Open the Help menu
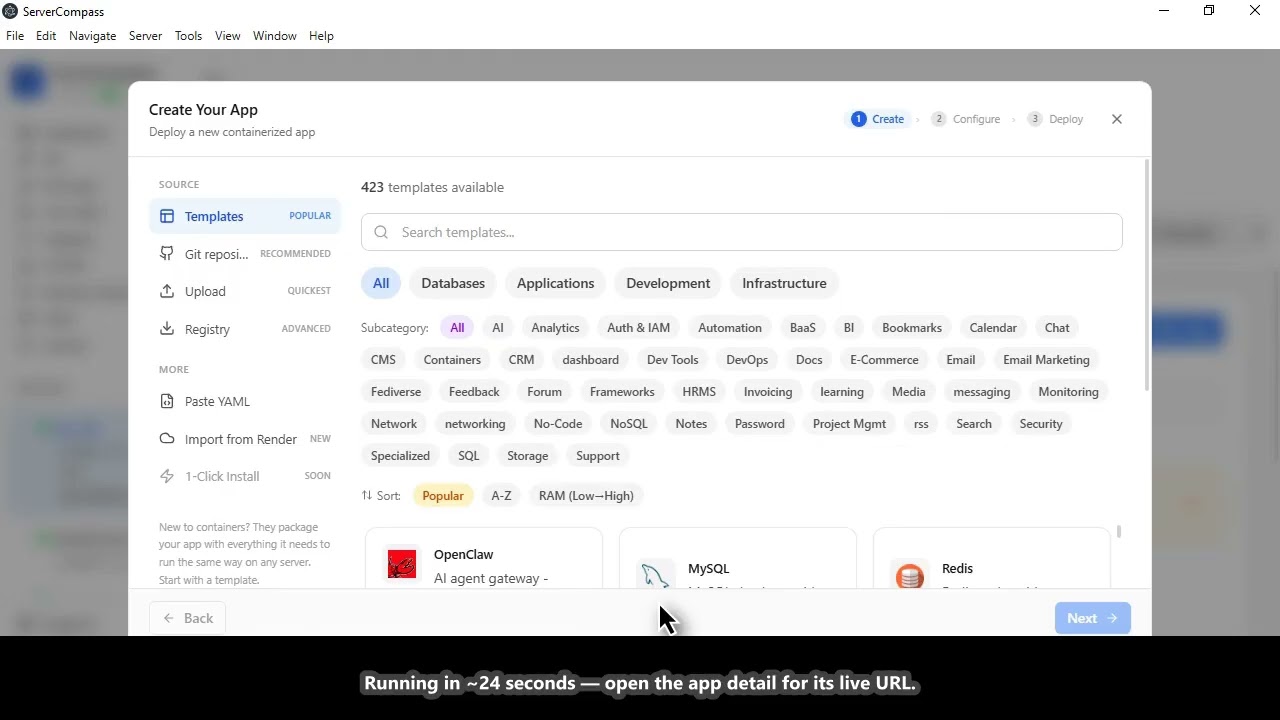The height and width of the screenshot is (720, 1280). (x=321, y=36)
